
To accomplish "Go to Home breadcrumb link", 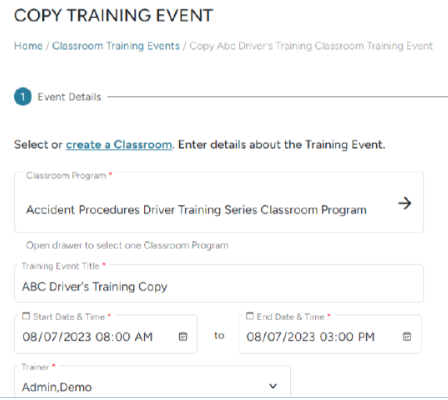I will pyautogui.click(x=28, y=46).
